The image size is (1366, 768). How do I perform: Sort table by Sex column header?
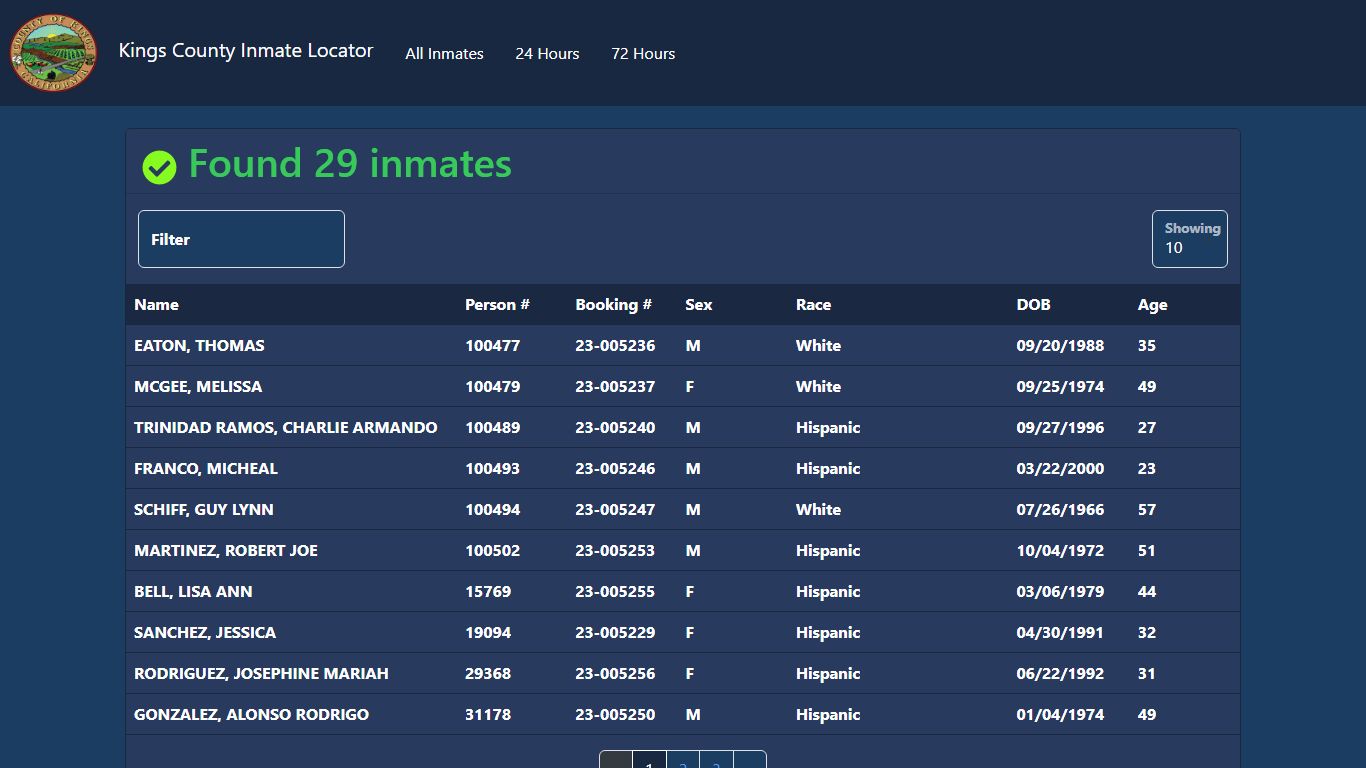699,305
